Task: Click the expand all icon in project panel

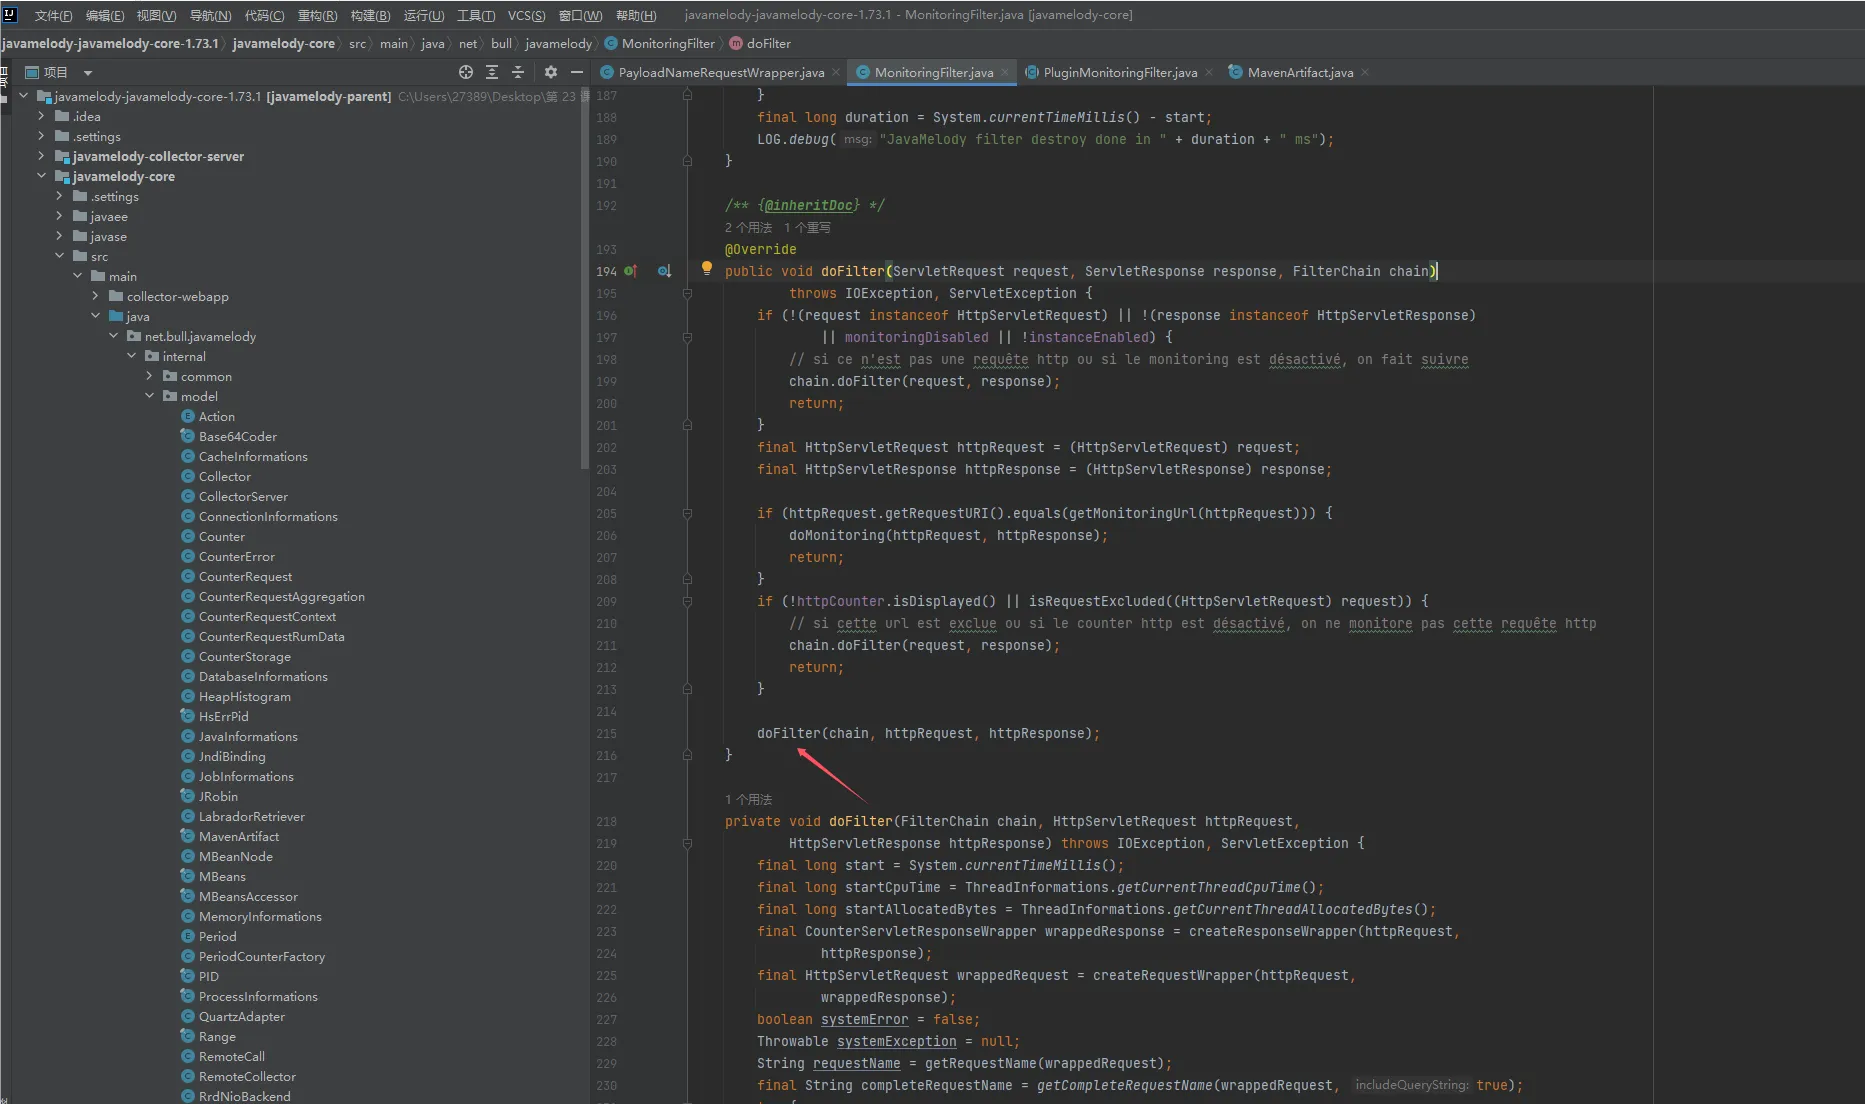Action: [x=492, y=72]
